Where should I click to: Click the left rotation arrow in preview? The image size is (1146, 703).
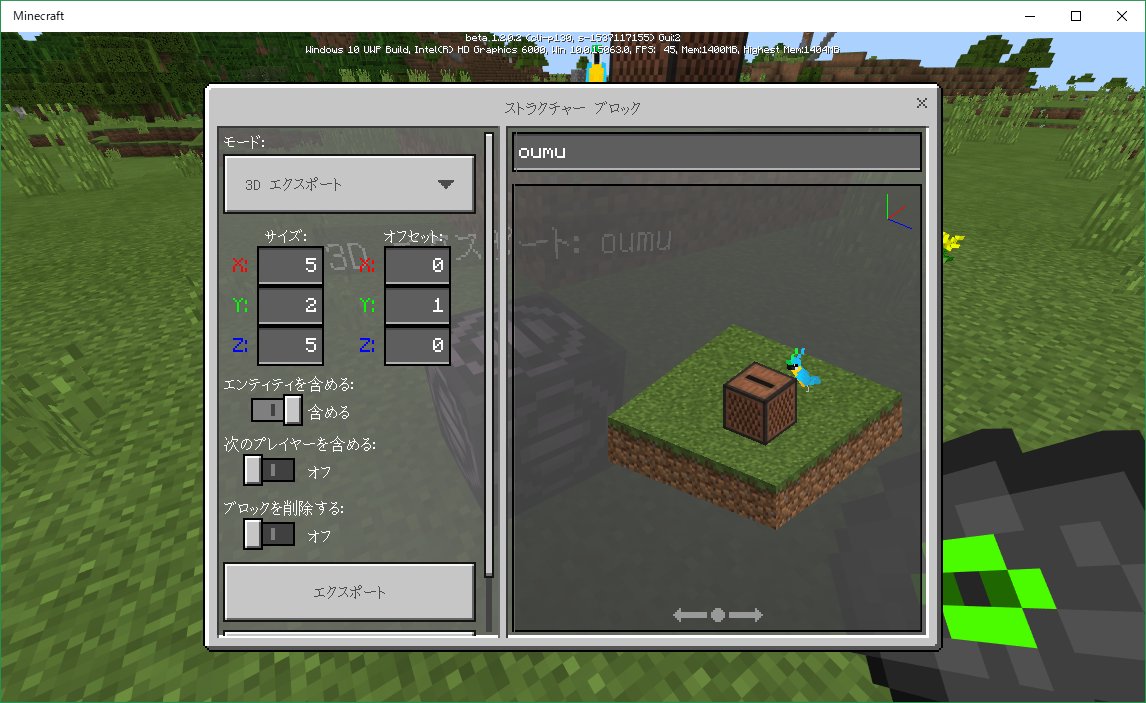point(689,615)
